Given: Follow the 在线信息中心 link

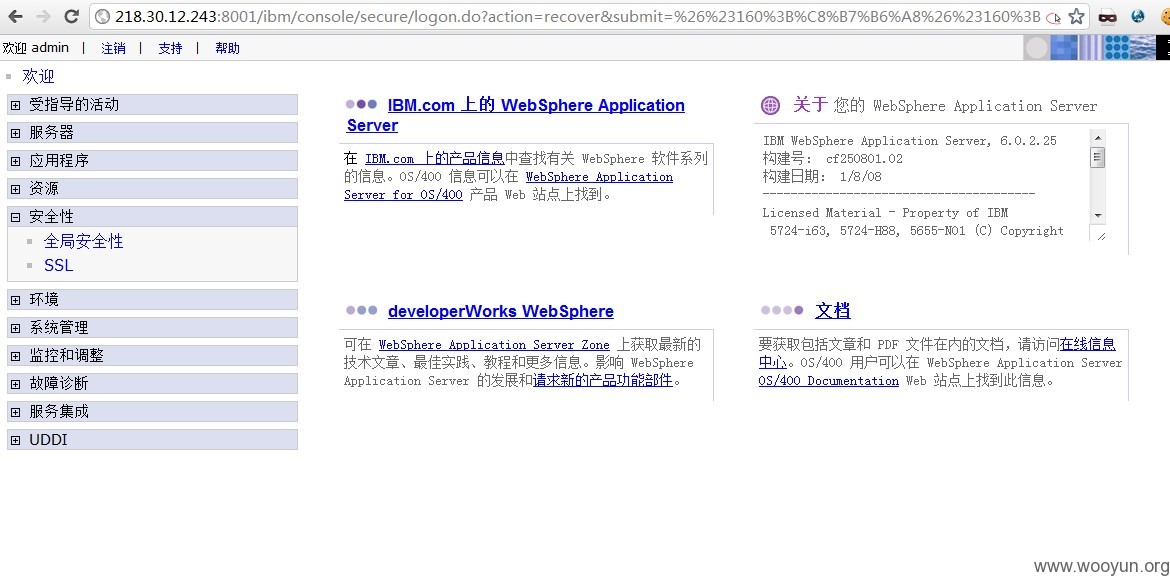Looking at the screenshot, I should pyautogui.click(x=937, y=354).
